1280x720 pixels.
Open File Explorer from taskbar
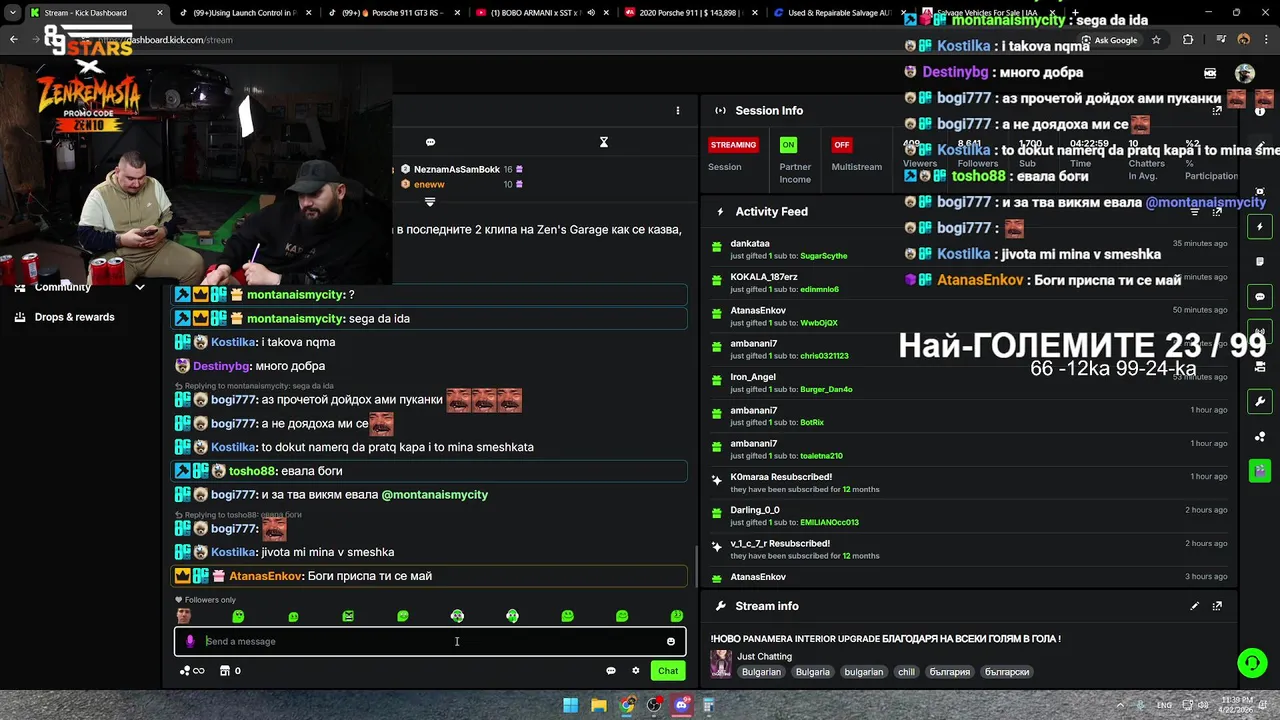tap(598, 705)
